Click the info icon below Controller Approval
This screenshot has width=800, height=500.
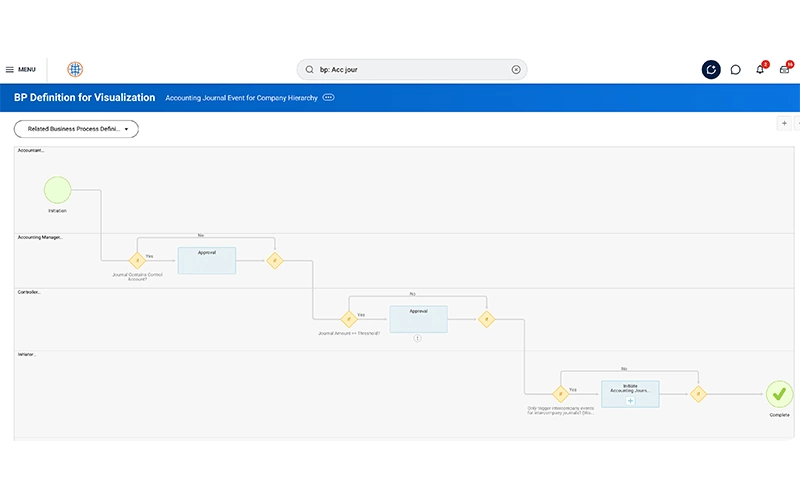pos(417,338)
